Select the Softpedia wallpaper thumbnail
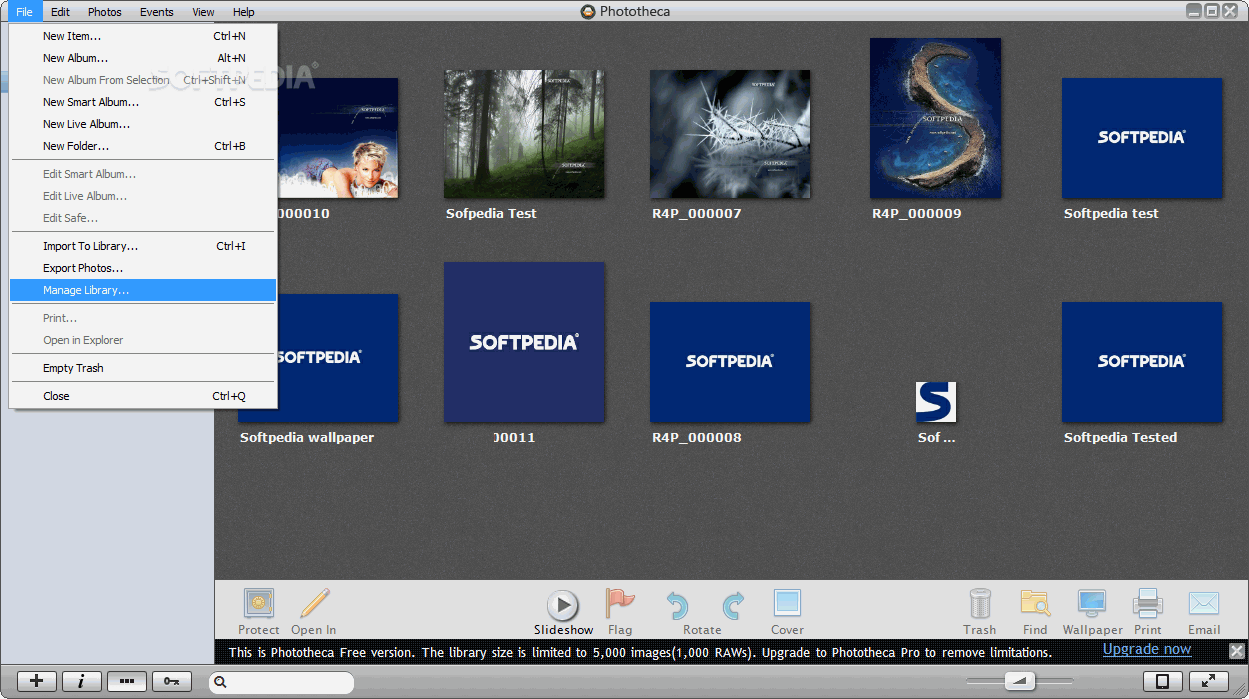 click(338, 358)
